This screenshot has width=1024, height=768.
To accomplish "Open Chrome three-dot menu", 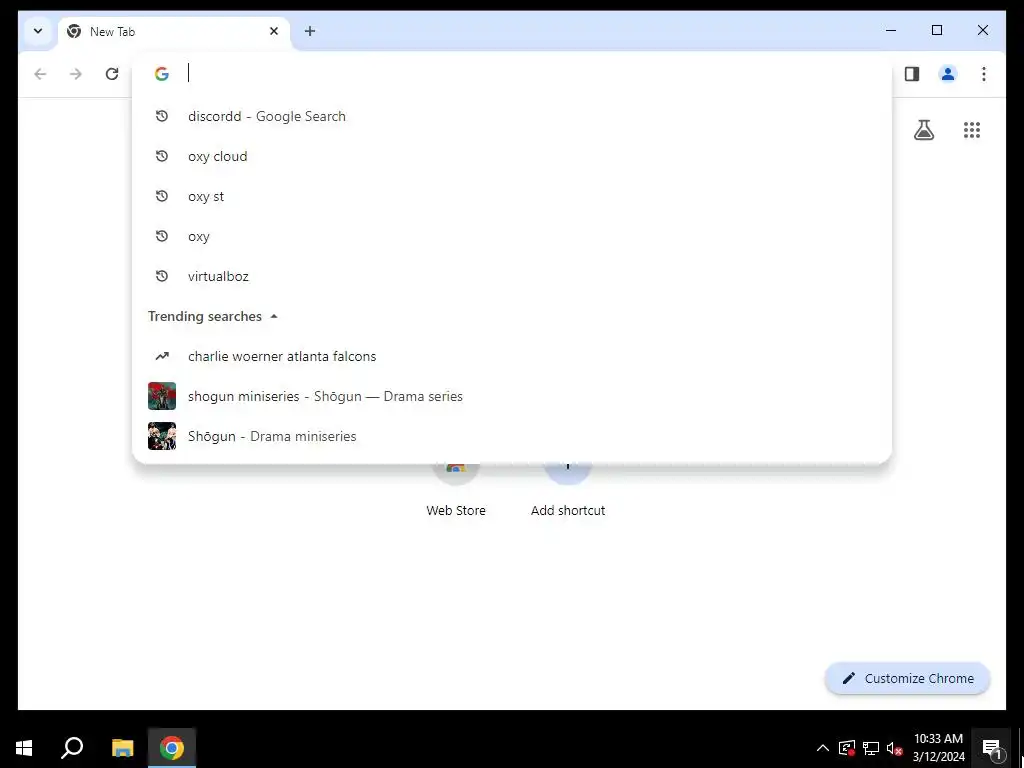I will tap(984, 74).
